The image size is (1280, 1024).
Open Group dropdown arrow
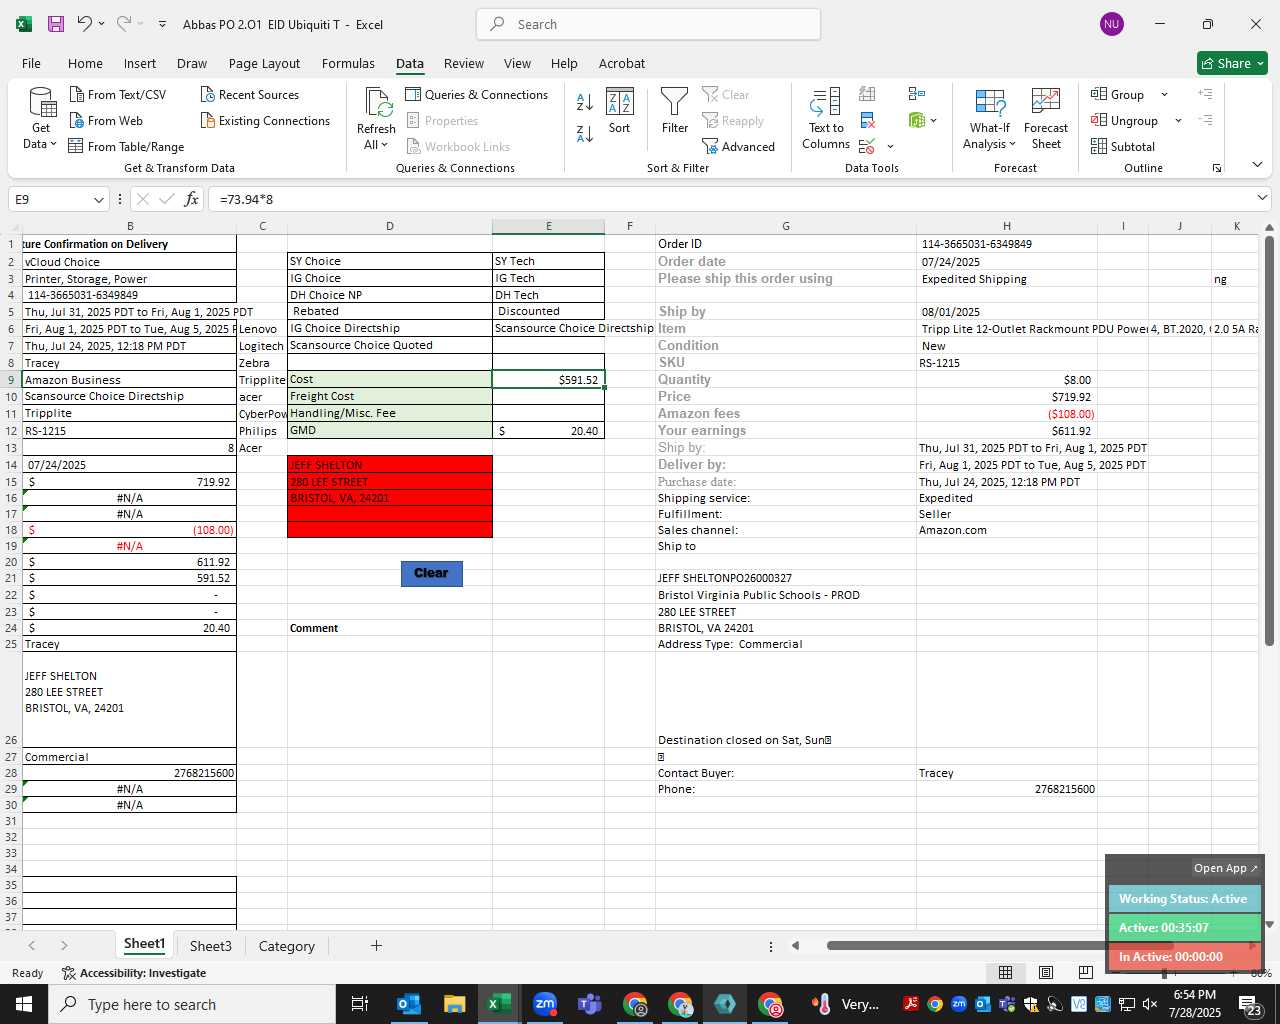pyautogui.click(x=1164, y=95)
